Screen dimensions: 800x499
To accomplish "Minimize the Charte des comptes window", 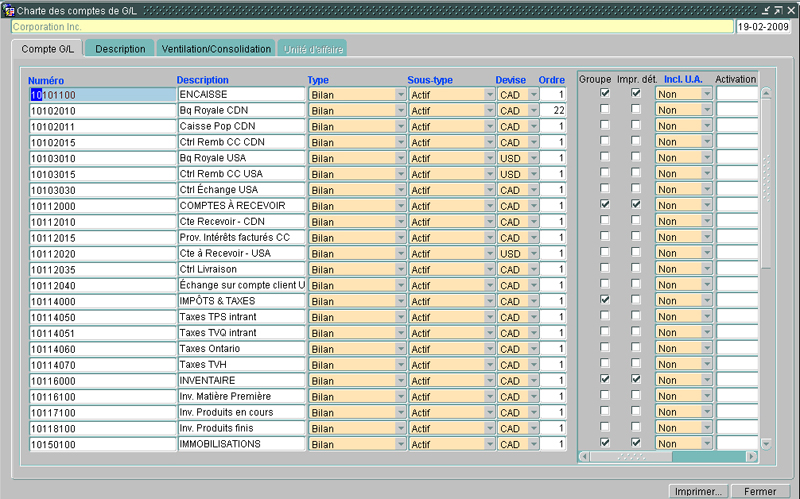I will tap(767, 9).
